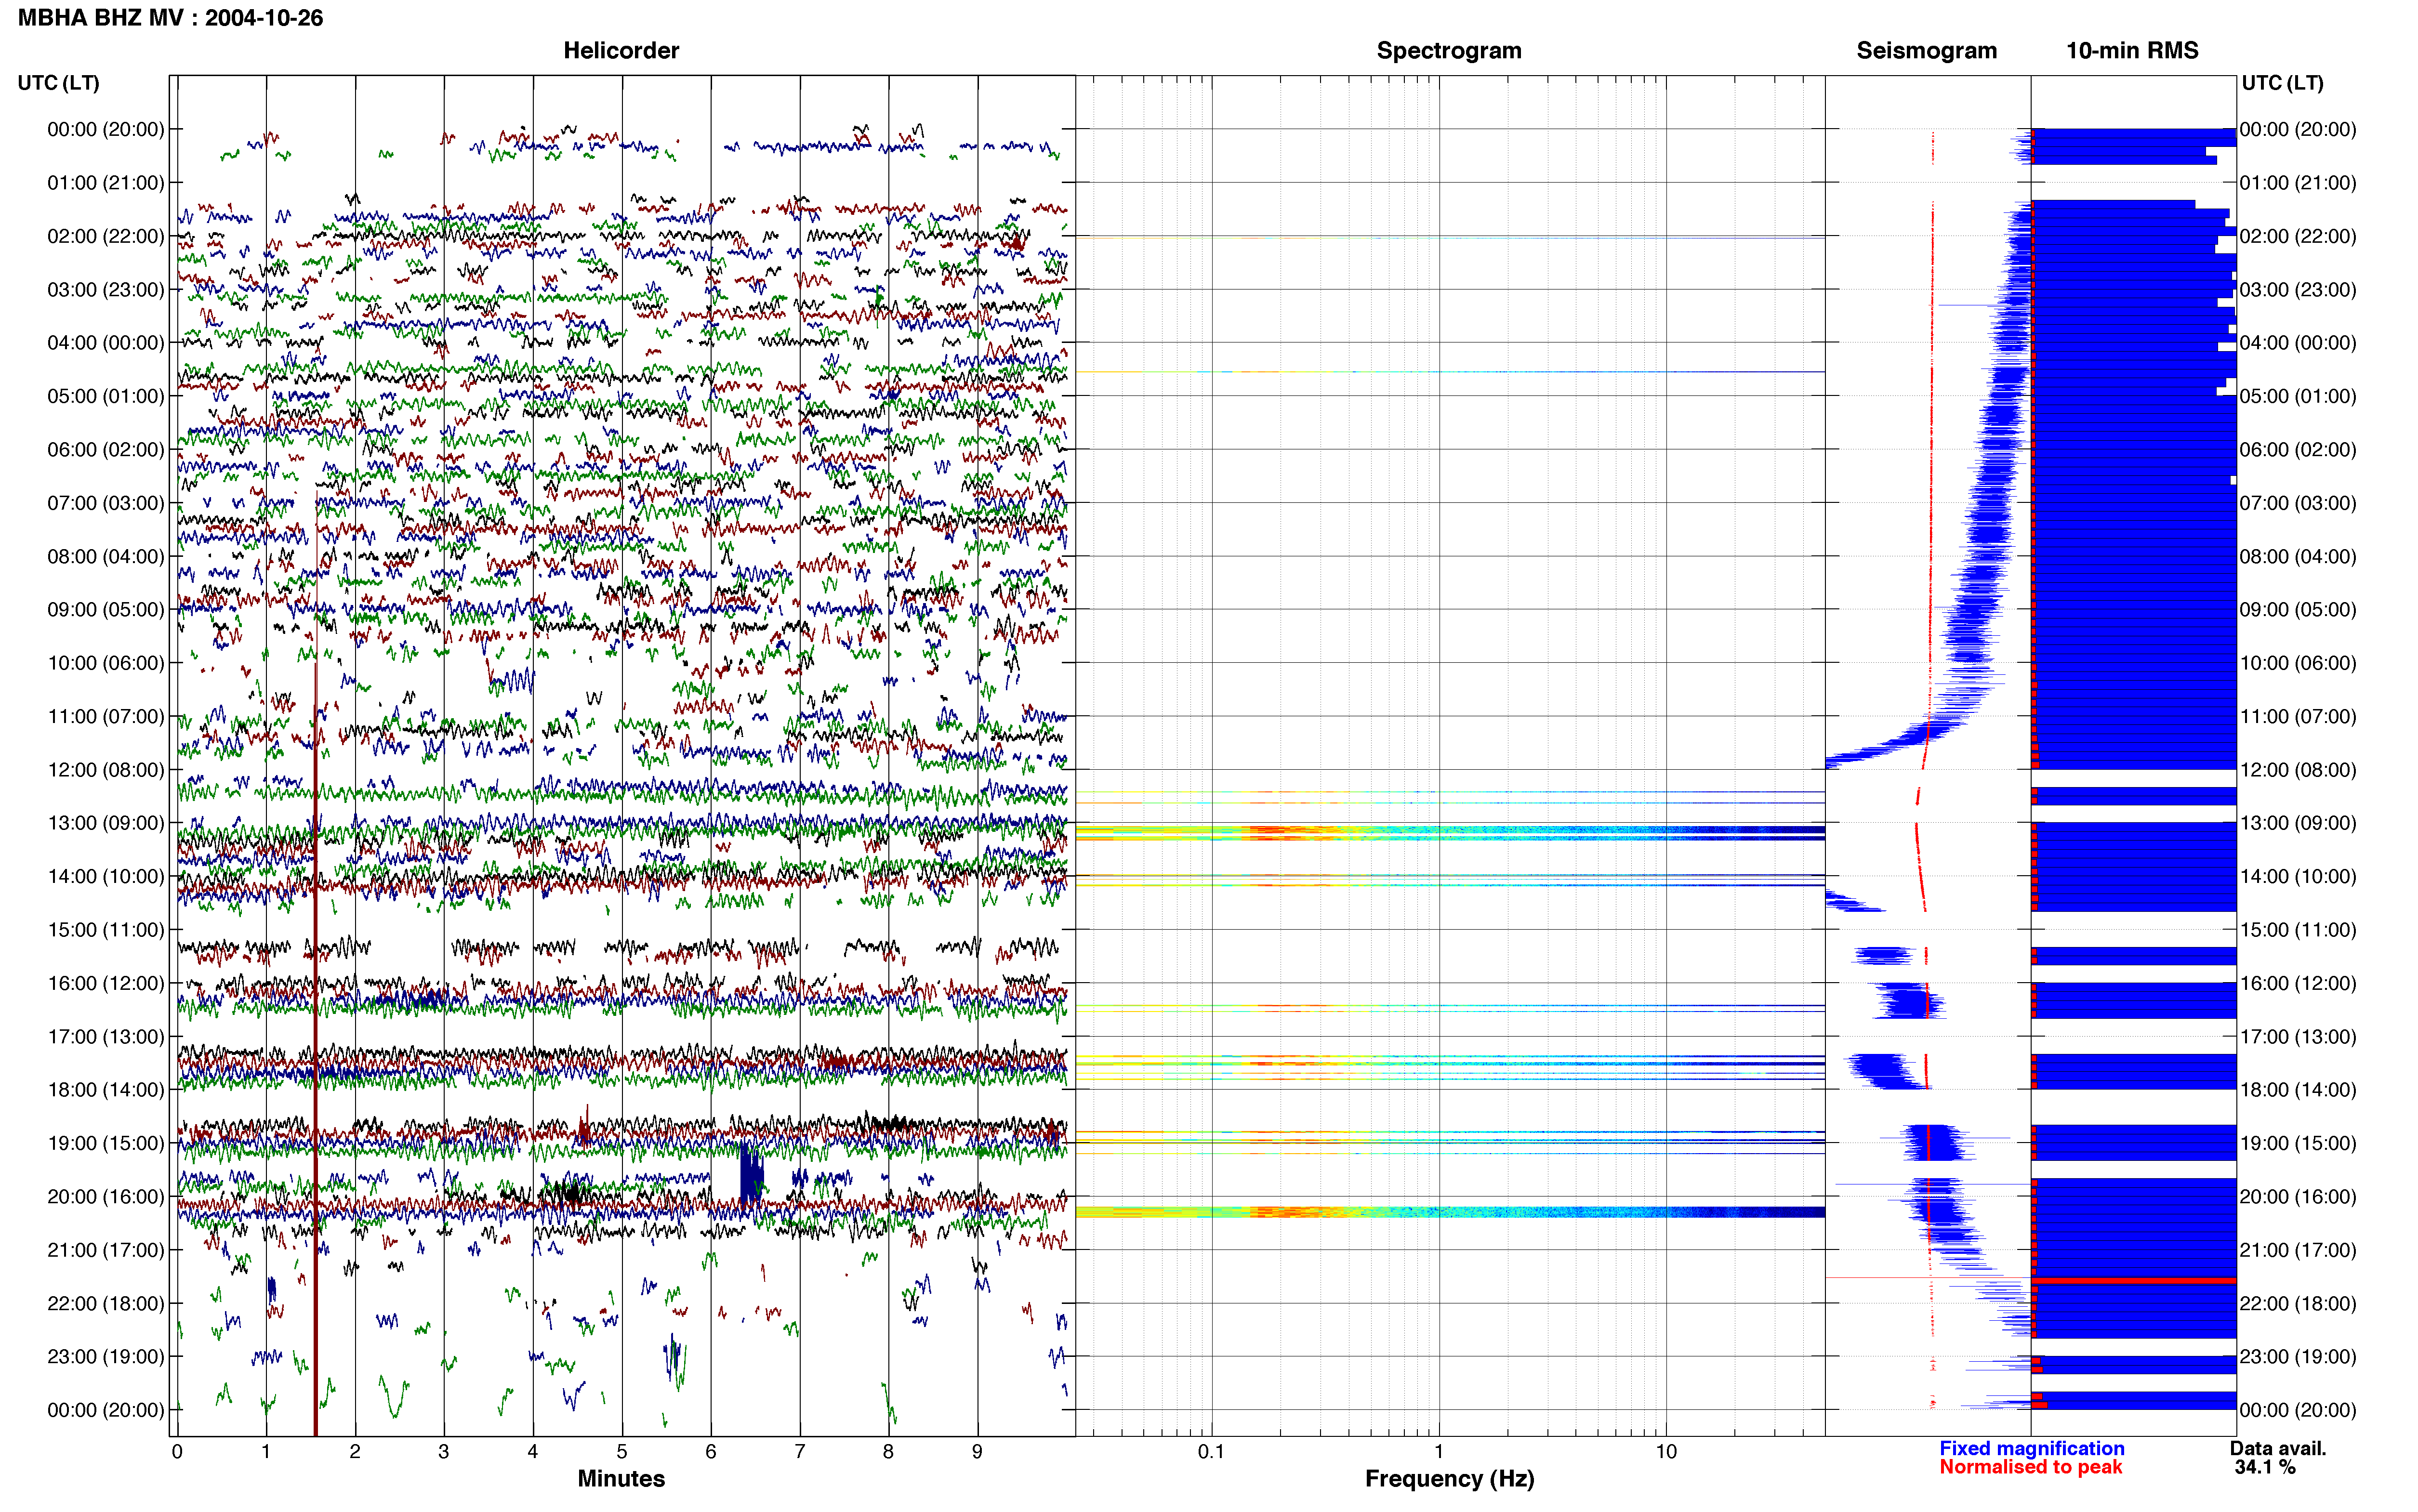Click "06:00 (02:00)" on the Helicorder time axis

[x=106, y=450]
